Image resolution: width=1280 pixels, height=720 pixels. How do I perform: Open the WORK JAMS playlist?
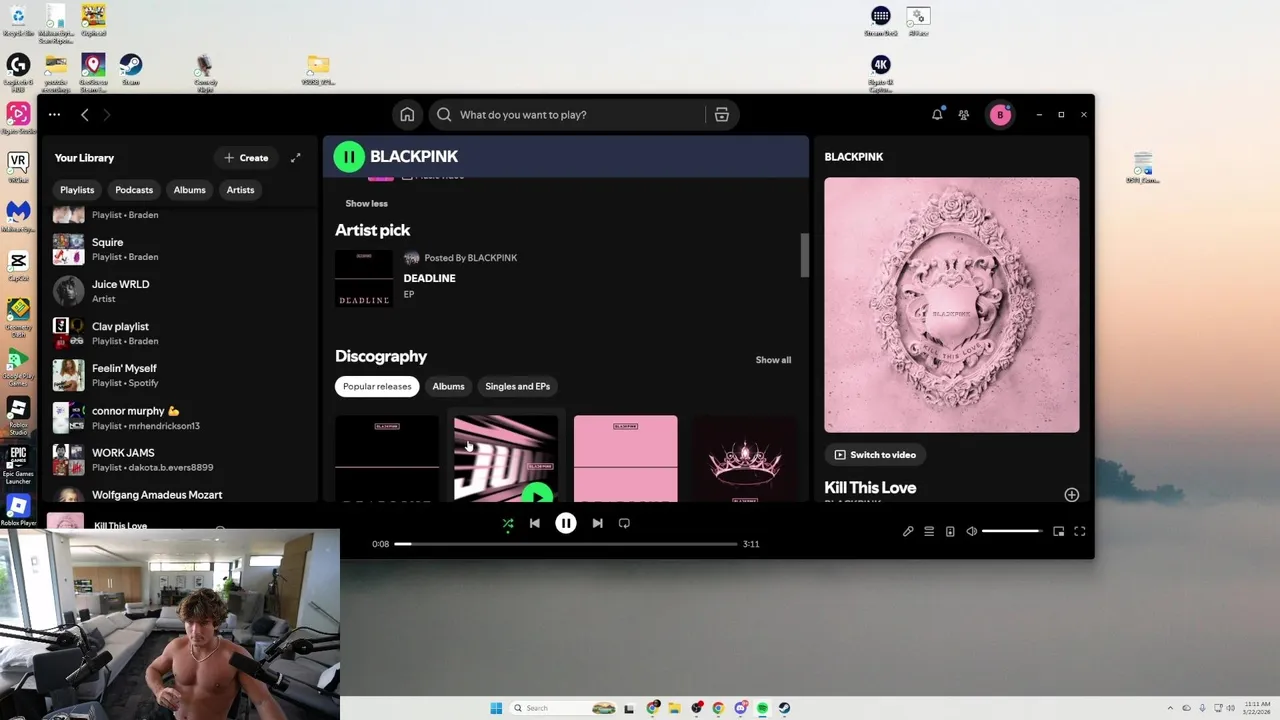(182, 459)
